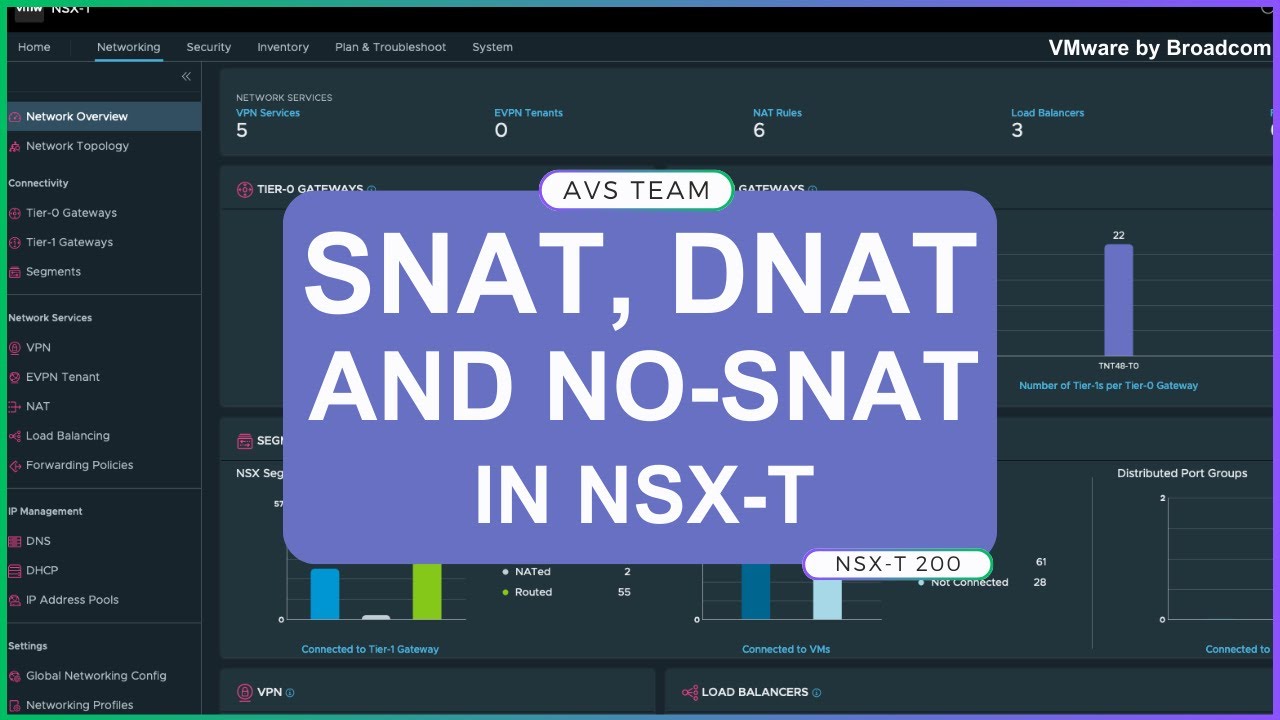Open Plan & Troubleshoot tab
This screenshot has width=1280, height=720.
tap(390, 47)
